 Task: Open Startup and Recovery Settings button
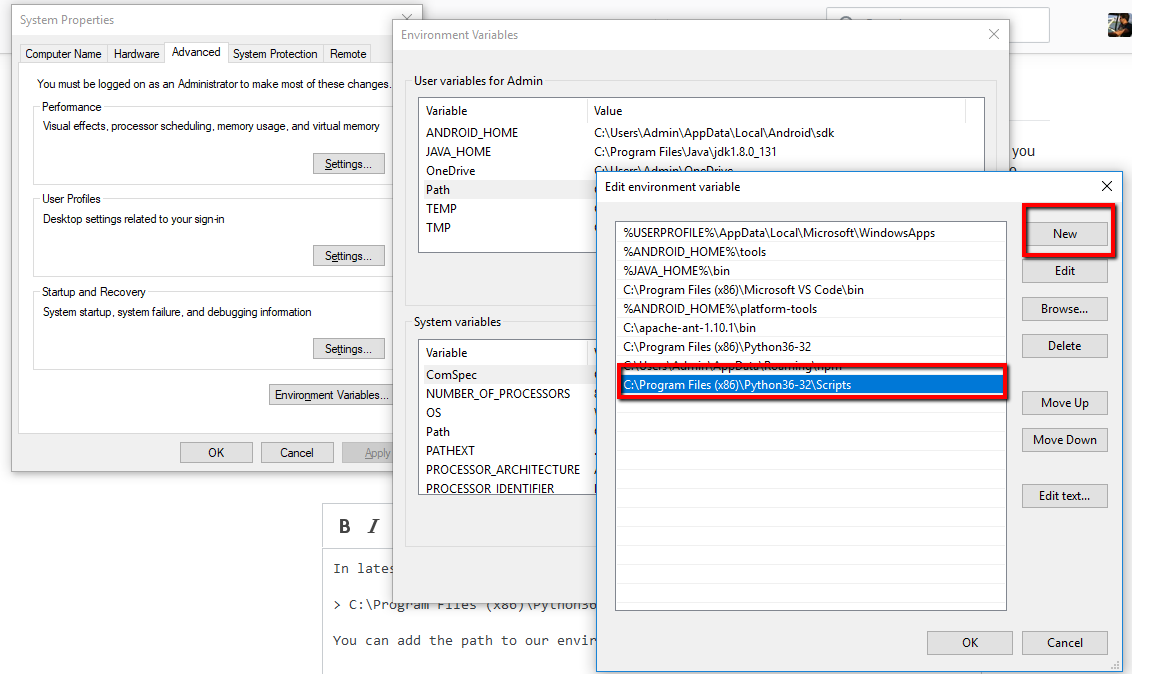(348, 348)
